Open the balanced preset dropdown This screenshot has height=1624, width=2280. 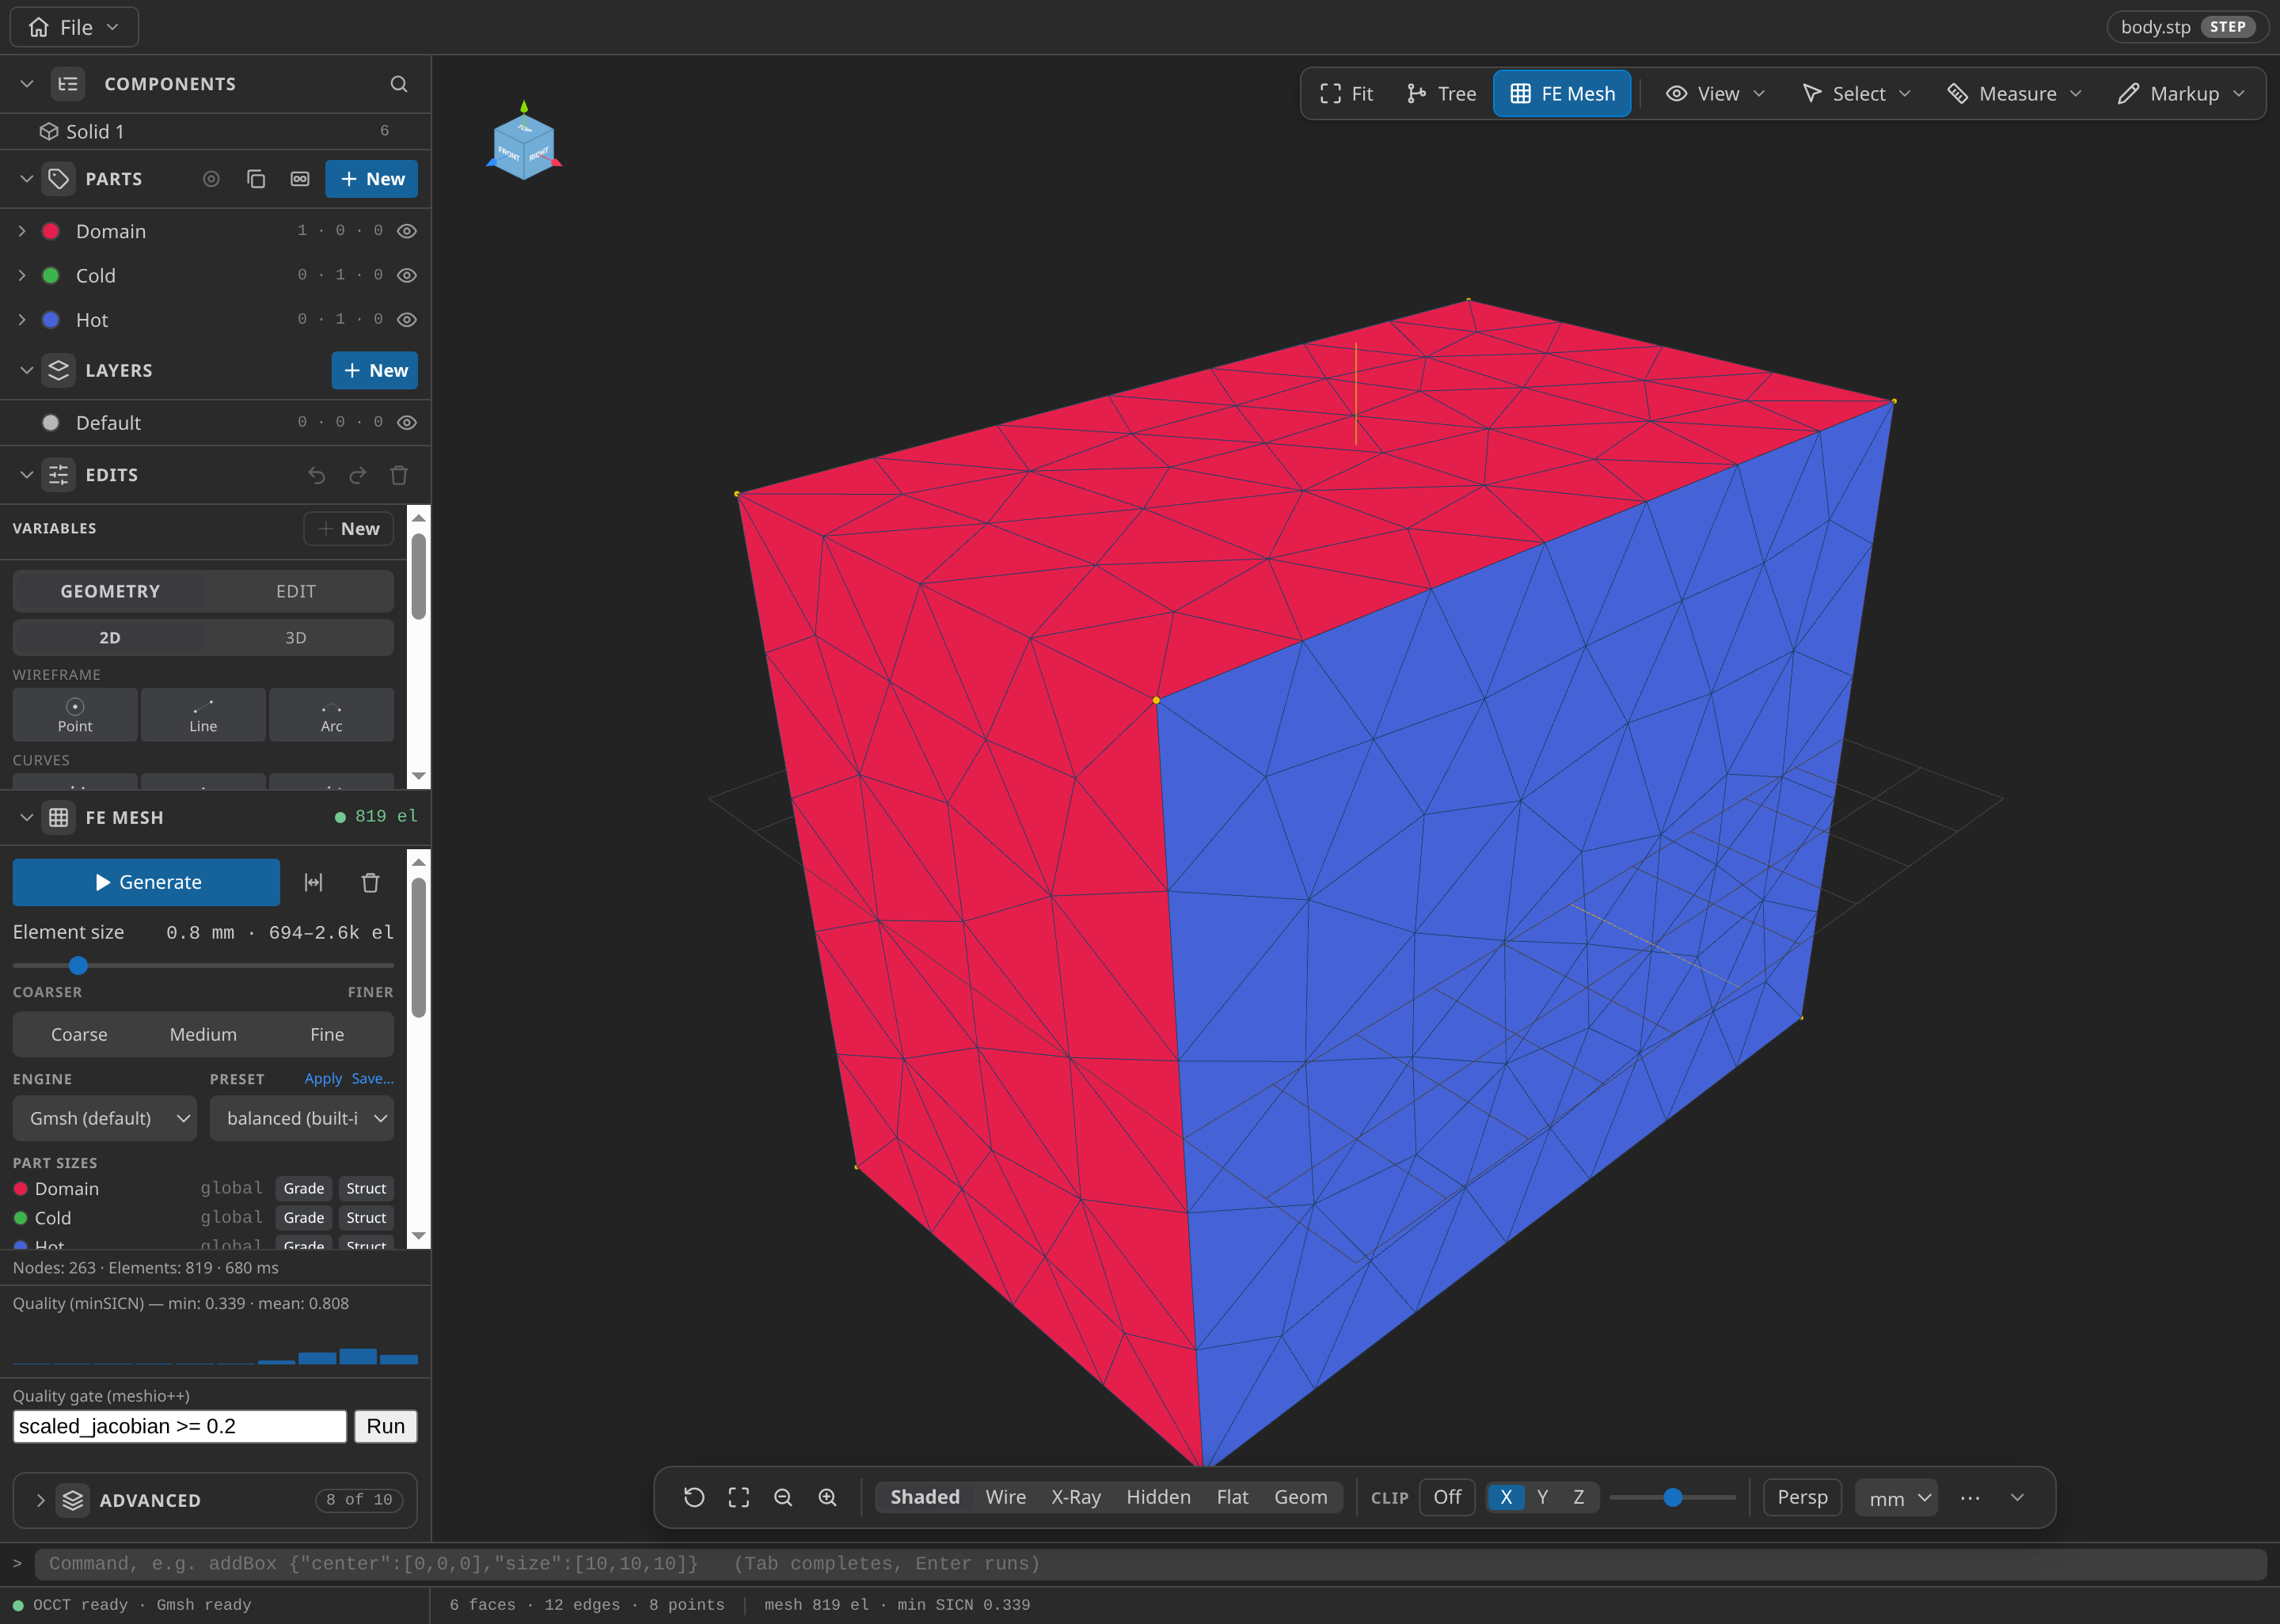click(302, 1118)
